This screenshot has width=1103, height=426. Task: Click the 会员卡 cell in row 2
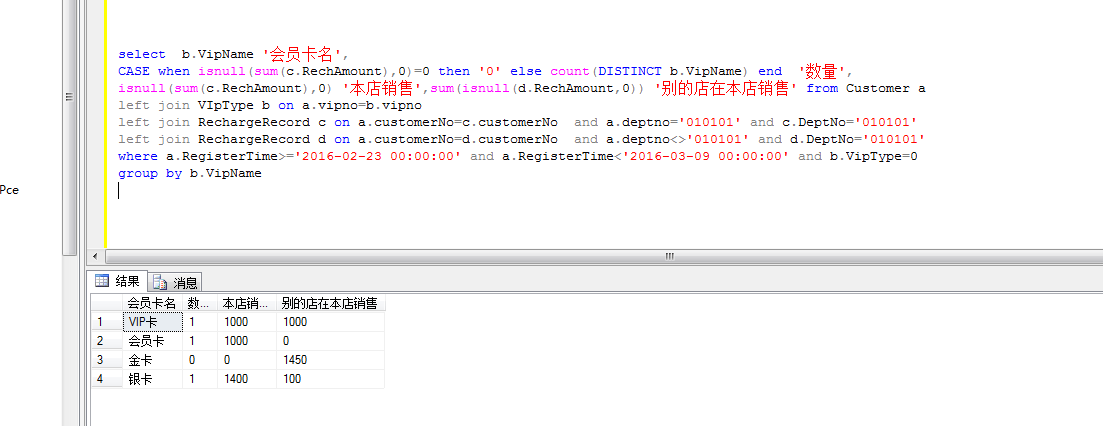(153, 341)
